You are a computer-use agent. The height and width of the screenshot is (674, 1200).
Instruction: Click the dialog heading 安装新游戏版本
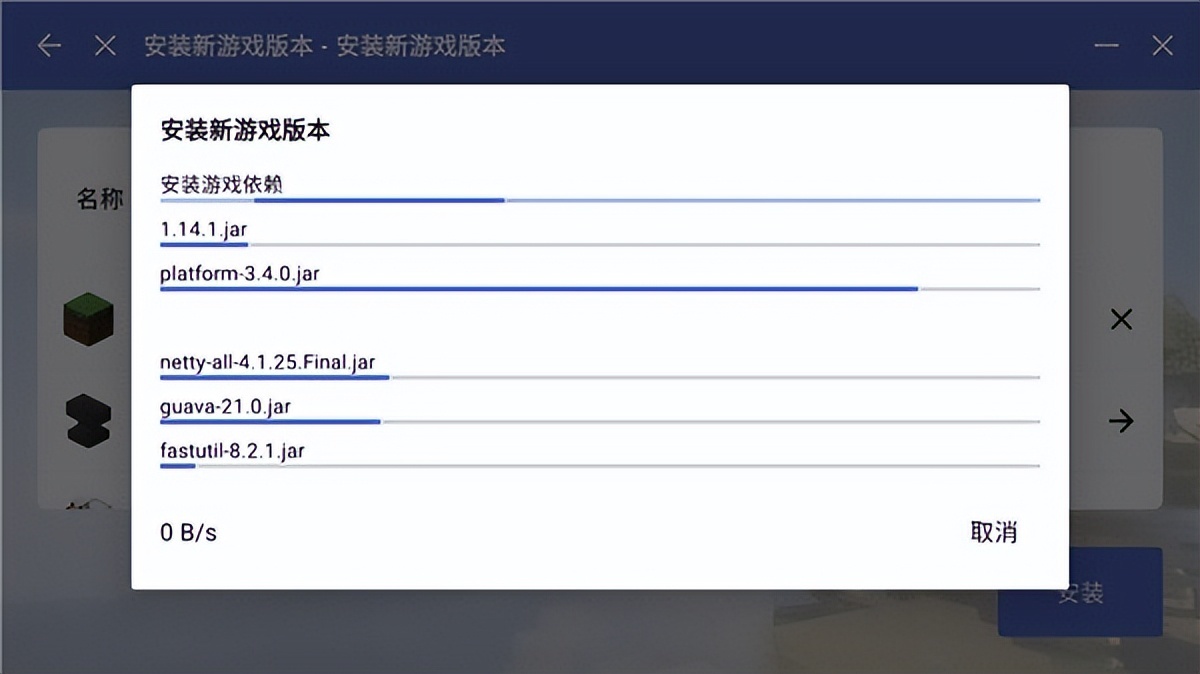pos(245,130)
